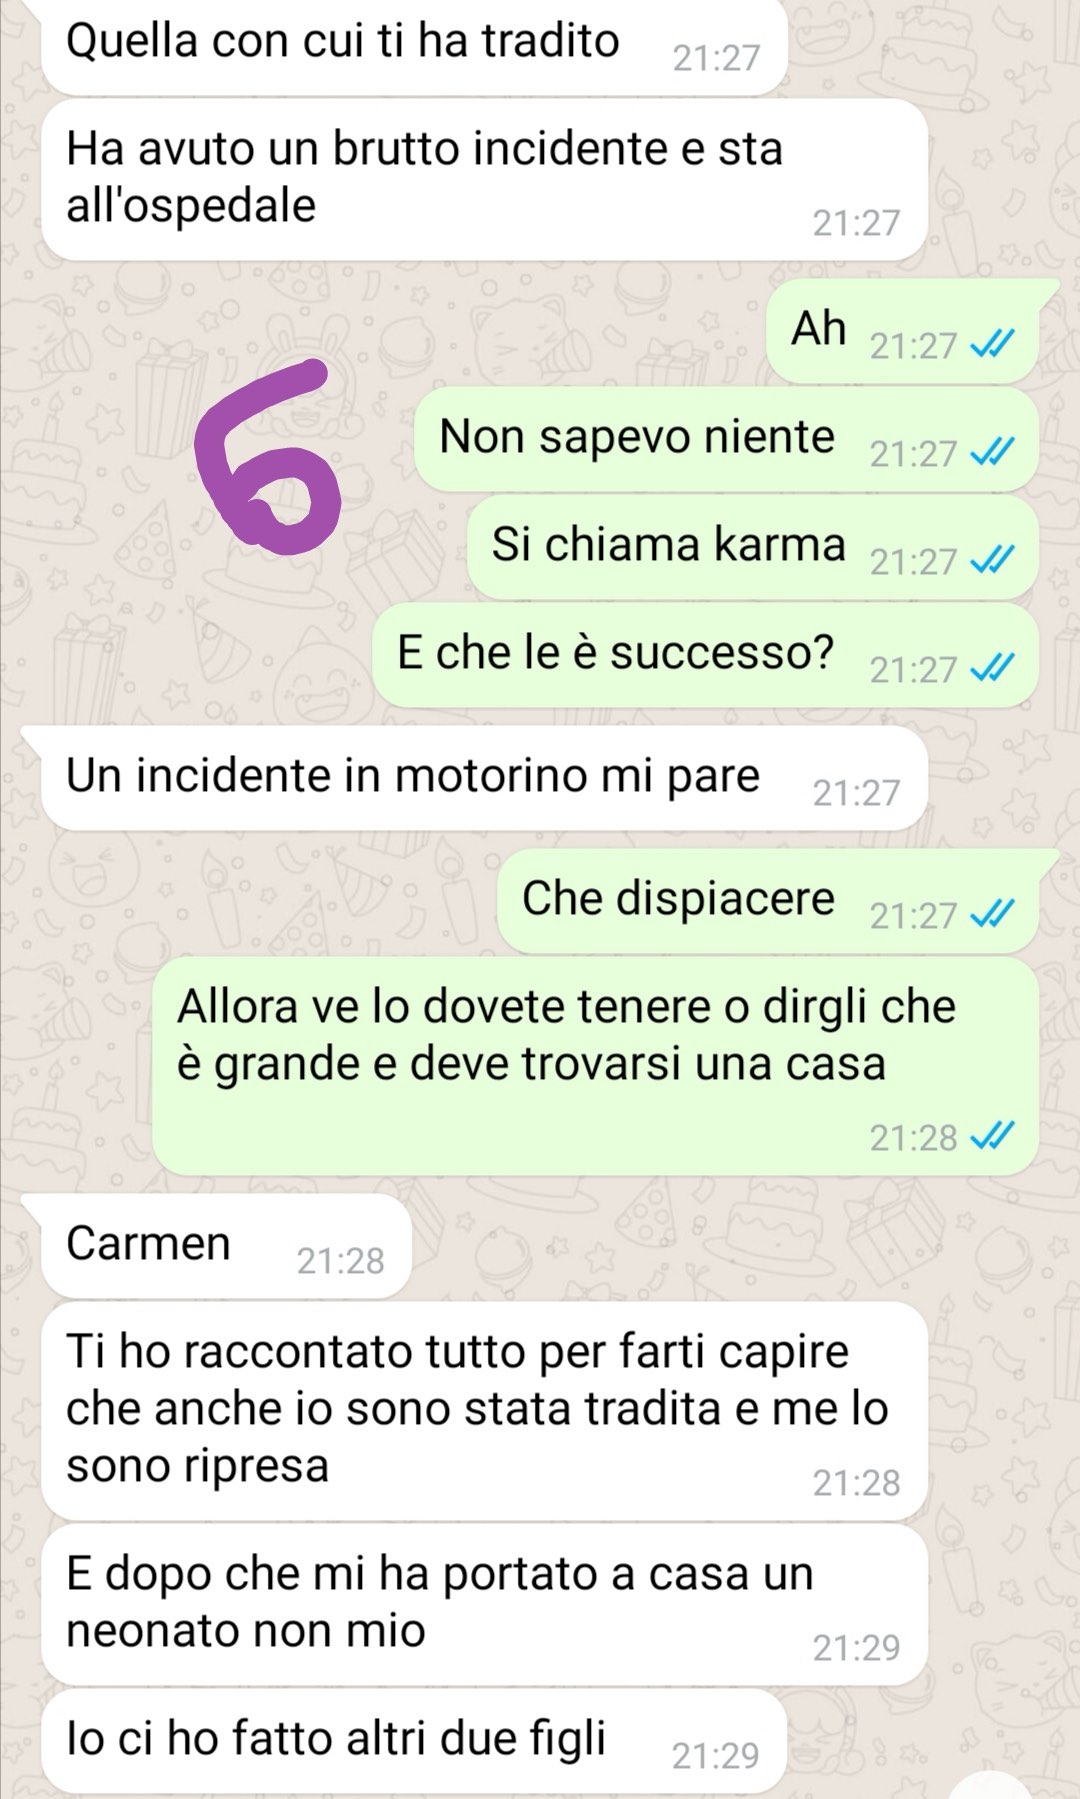Tap the 21:28 timestamp on 'Carmen' message

click(340, 1261)
